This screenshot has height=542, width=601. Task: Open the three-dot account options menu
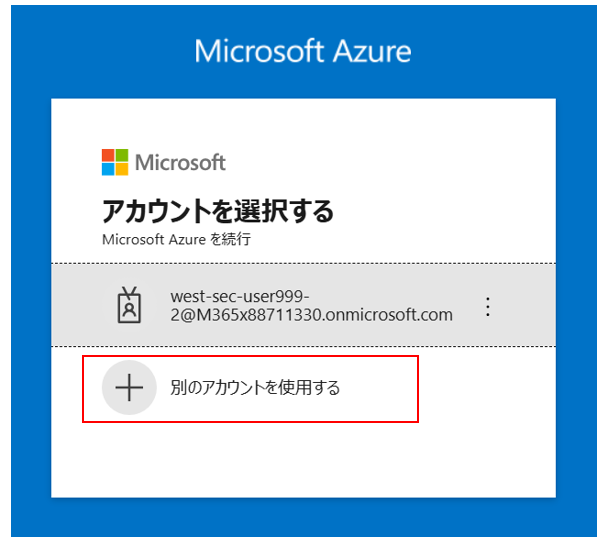pyautogui.click(x=488, y=306)
